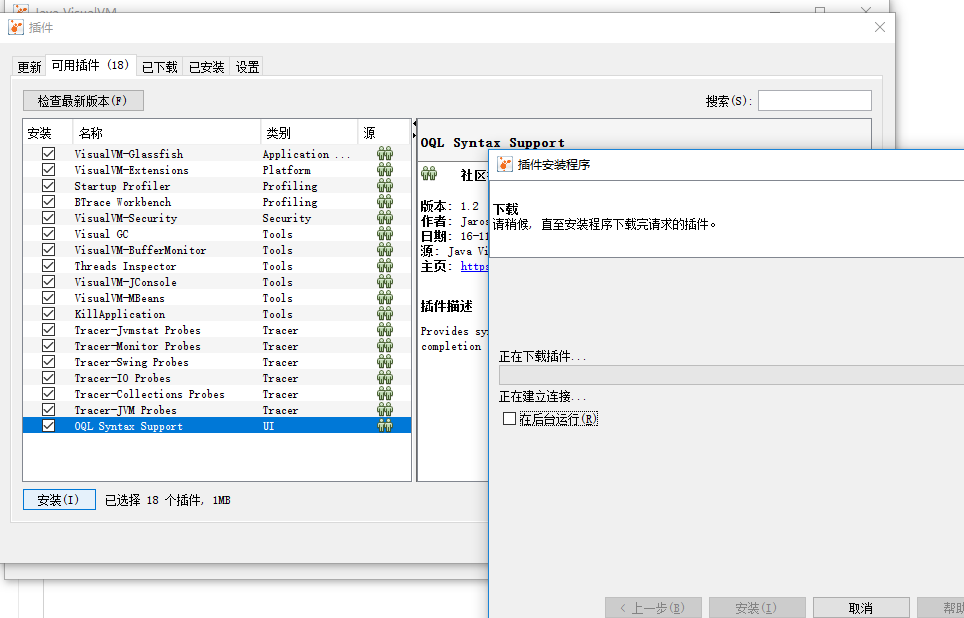This screenshot has width=964, height=618.
Task: Click the source icon in VisualVM-Security row
Action: tap(385, 218)
